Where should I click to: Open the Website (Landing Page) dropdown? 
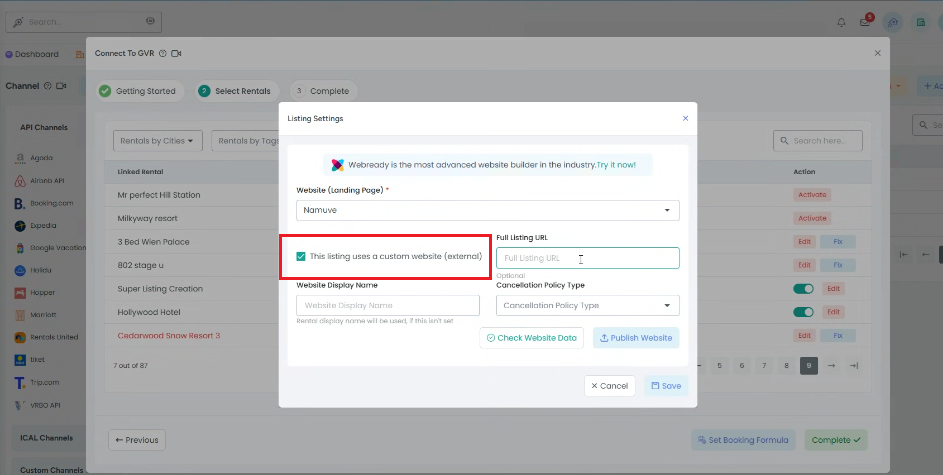click(x=488, y=210)
